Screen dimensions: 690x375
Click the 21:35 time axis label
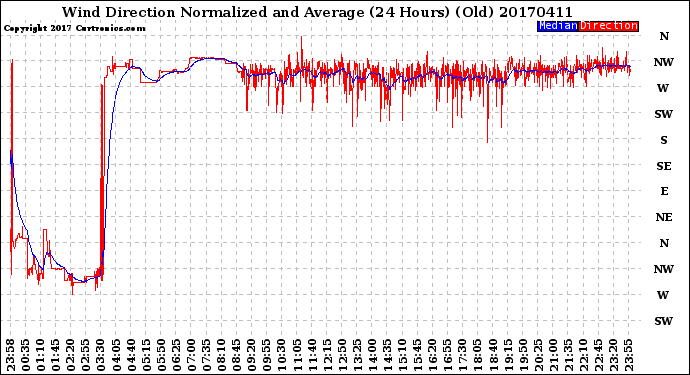567,355
